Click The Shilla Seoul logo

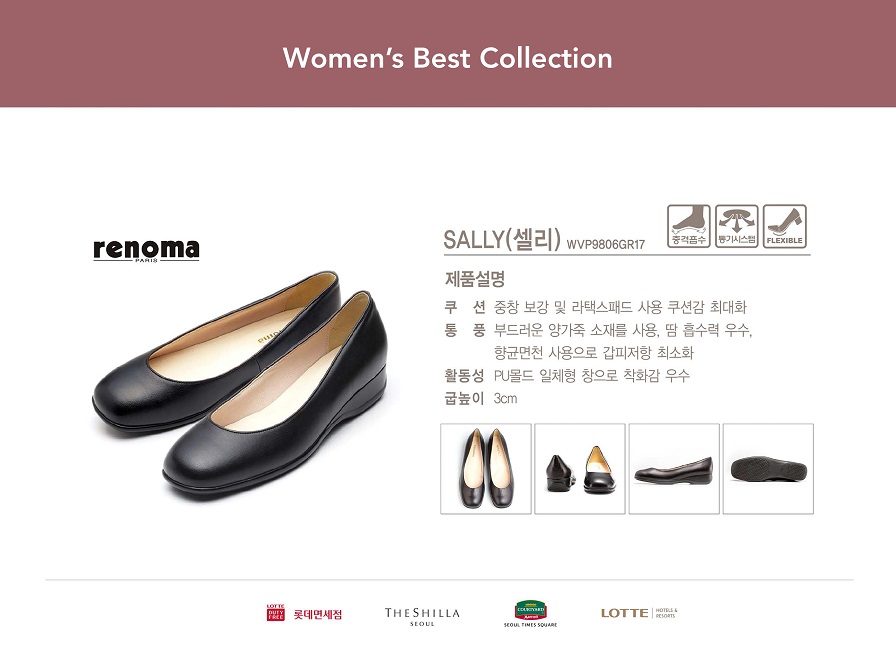click(x=422, y=616)
